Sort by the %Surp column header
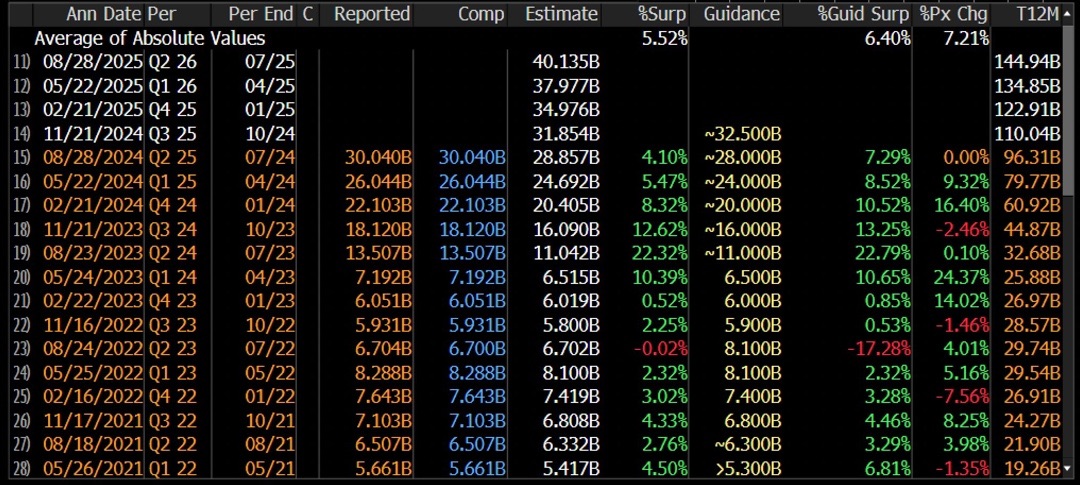This screenshot has width=1080, height=485. tap(665, 14)
